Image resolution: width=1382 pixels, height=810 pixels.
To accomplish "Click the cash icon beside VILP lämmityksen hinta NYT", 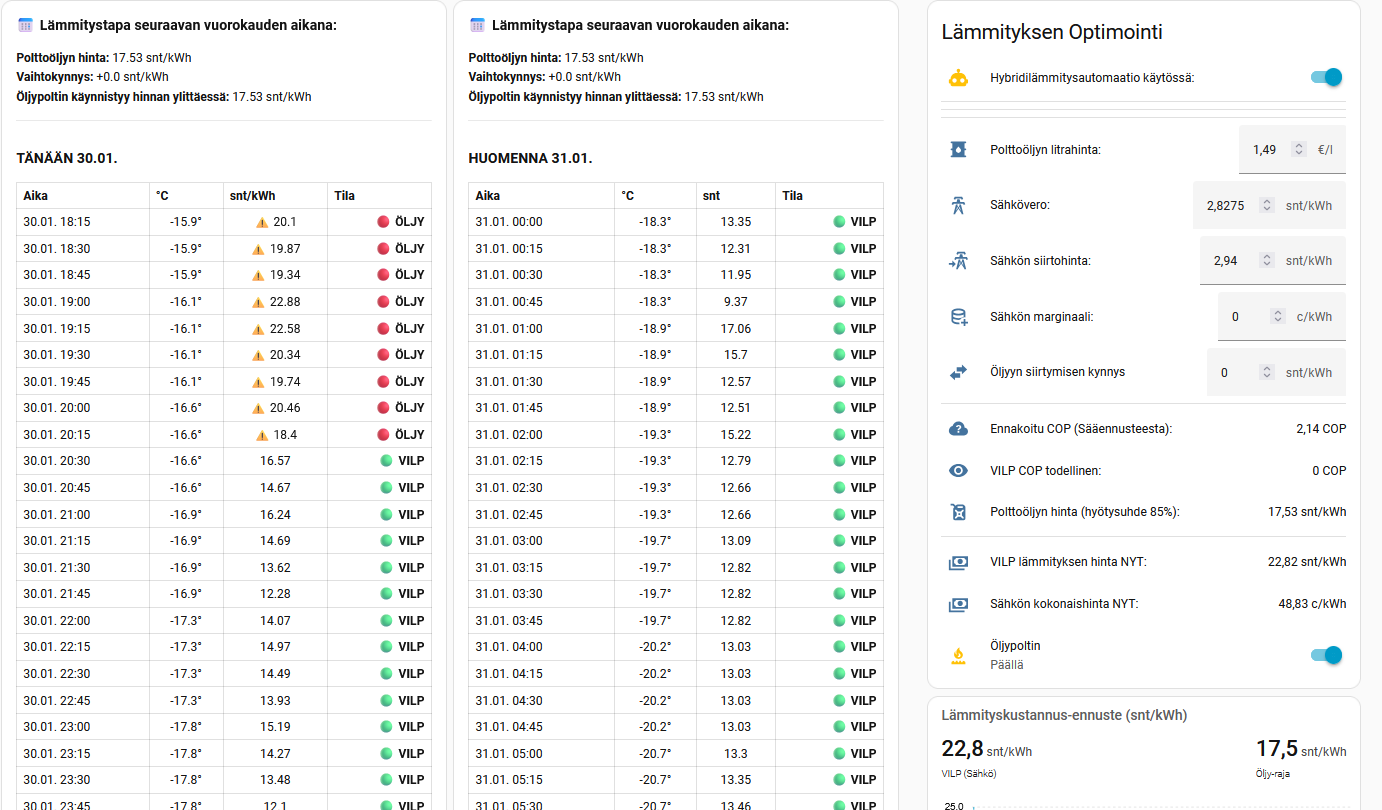I will (958, 561).
